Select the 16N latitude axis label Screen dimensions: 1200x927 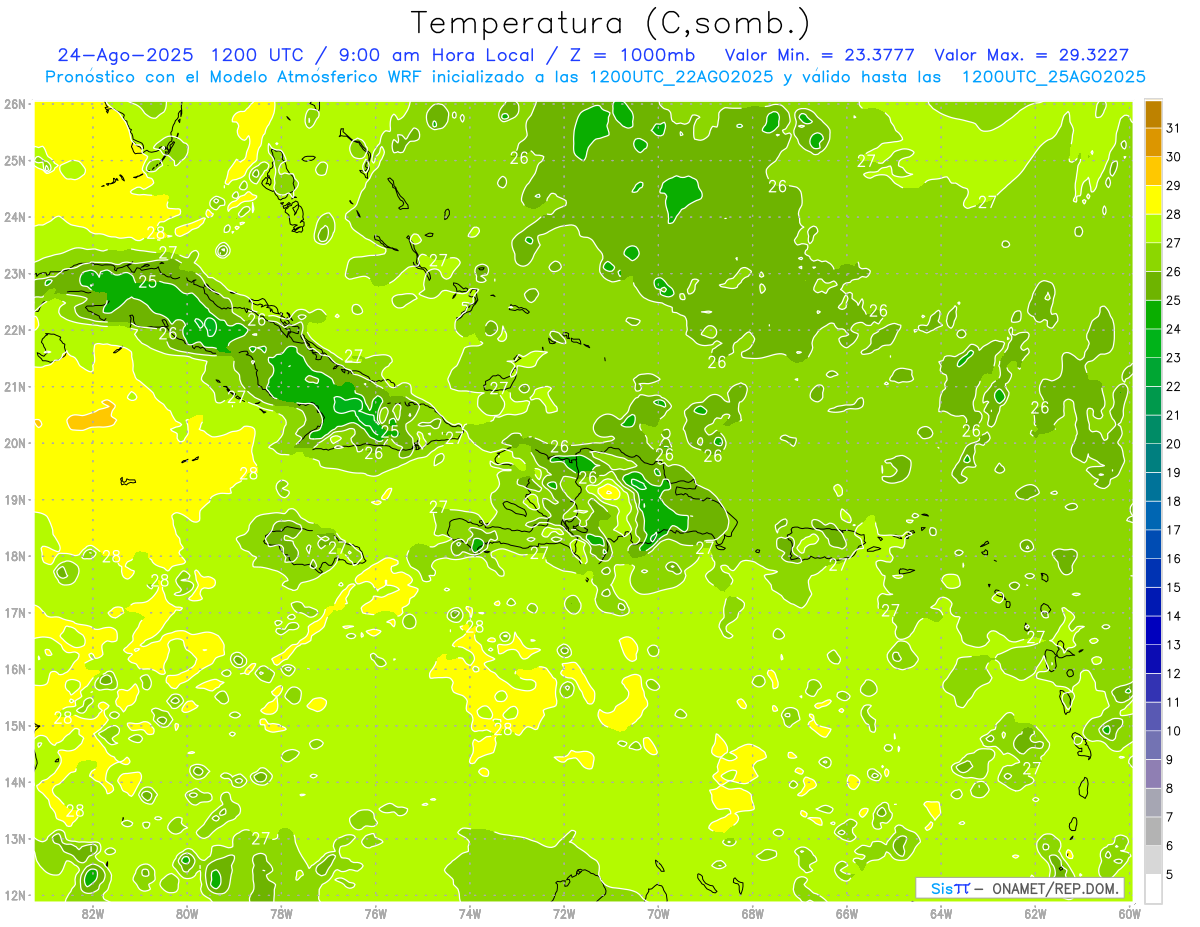(x=15, y=669)
